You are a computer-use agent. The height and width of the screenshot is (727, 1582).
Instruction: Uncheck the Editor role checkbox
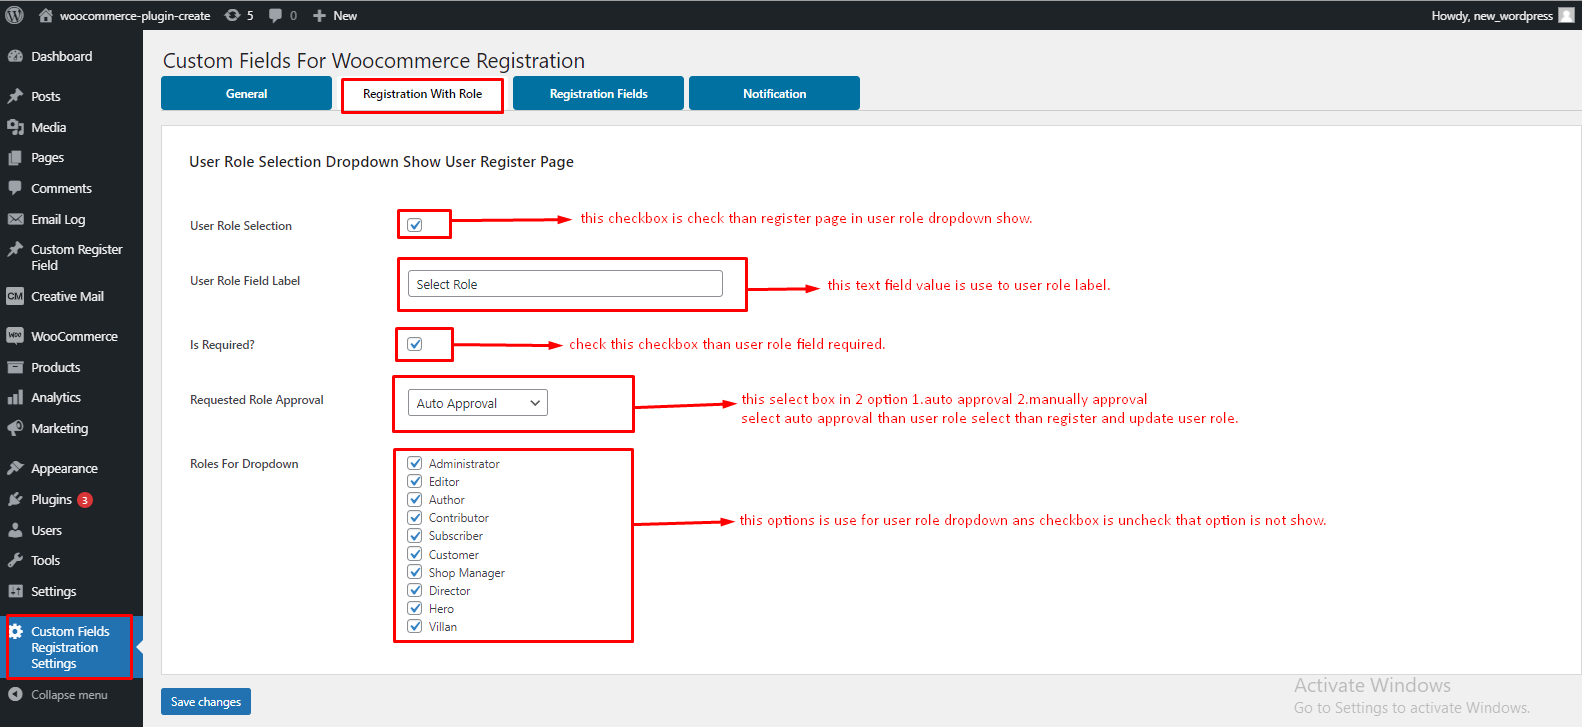[415, 481]
